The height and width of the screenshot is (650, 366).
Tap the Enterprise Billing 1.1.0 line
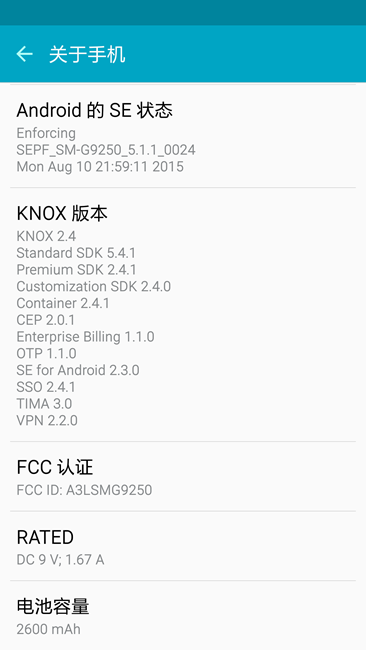[x=85, y=337]
